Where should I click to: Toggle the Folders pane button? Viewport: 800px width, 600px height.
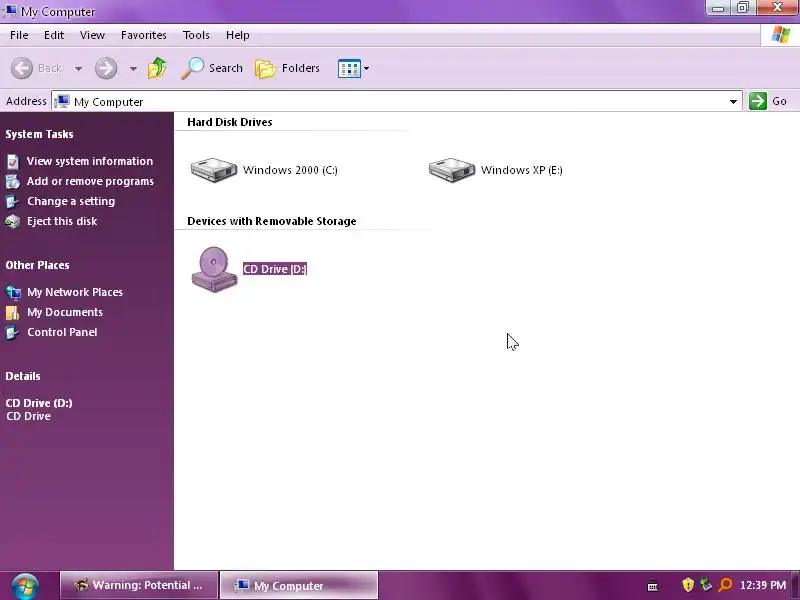click(x=287, y=68)
